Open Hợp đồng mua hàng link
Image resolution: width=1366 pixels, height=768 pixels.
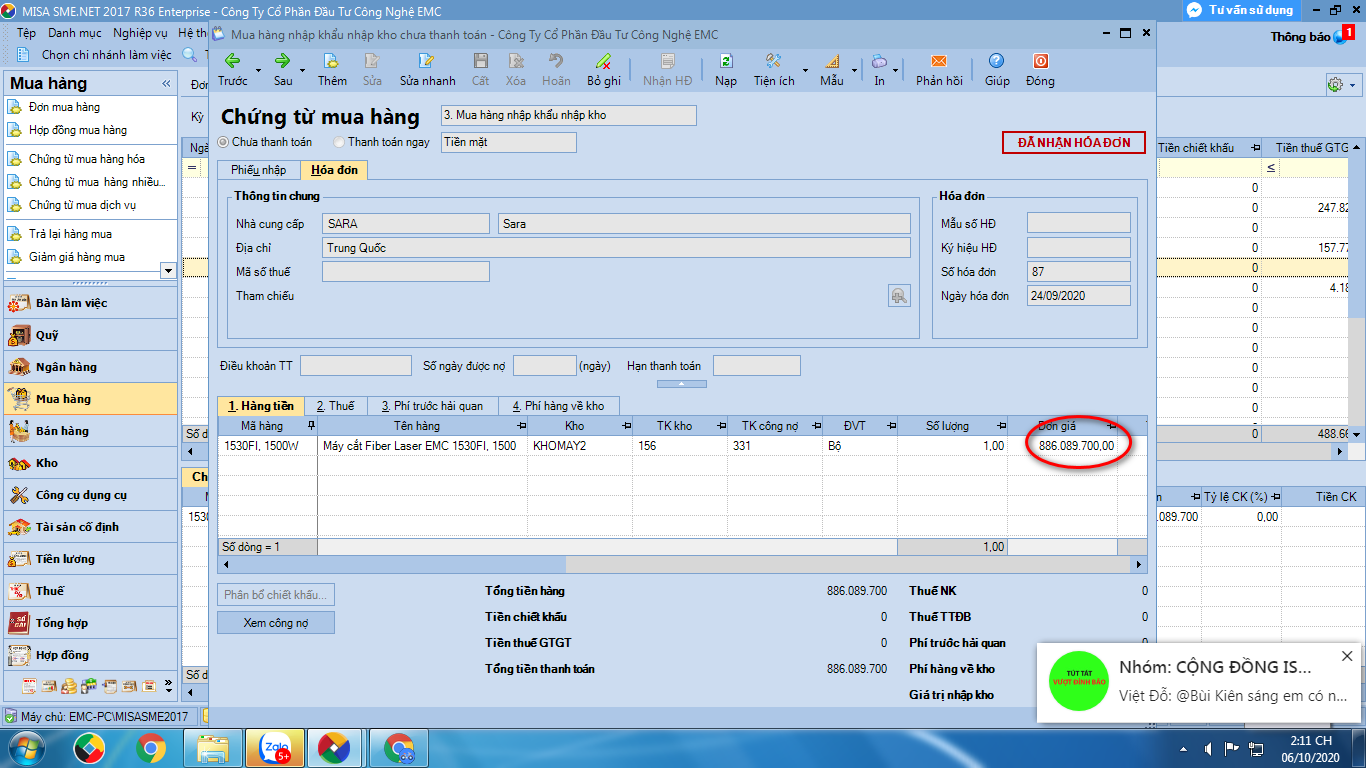coord(78,130)
